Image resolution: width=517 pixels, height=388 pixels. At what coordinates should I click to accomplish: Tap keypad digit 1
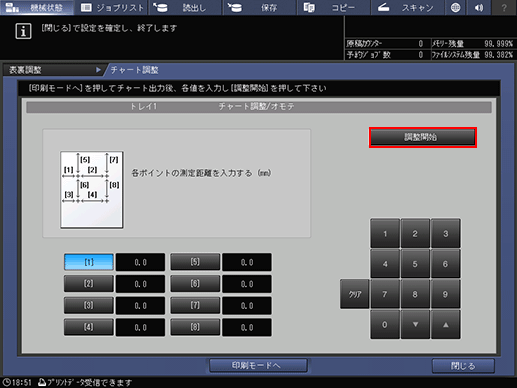tap(385, 233)
